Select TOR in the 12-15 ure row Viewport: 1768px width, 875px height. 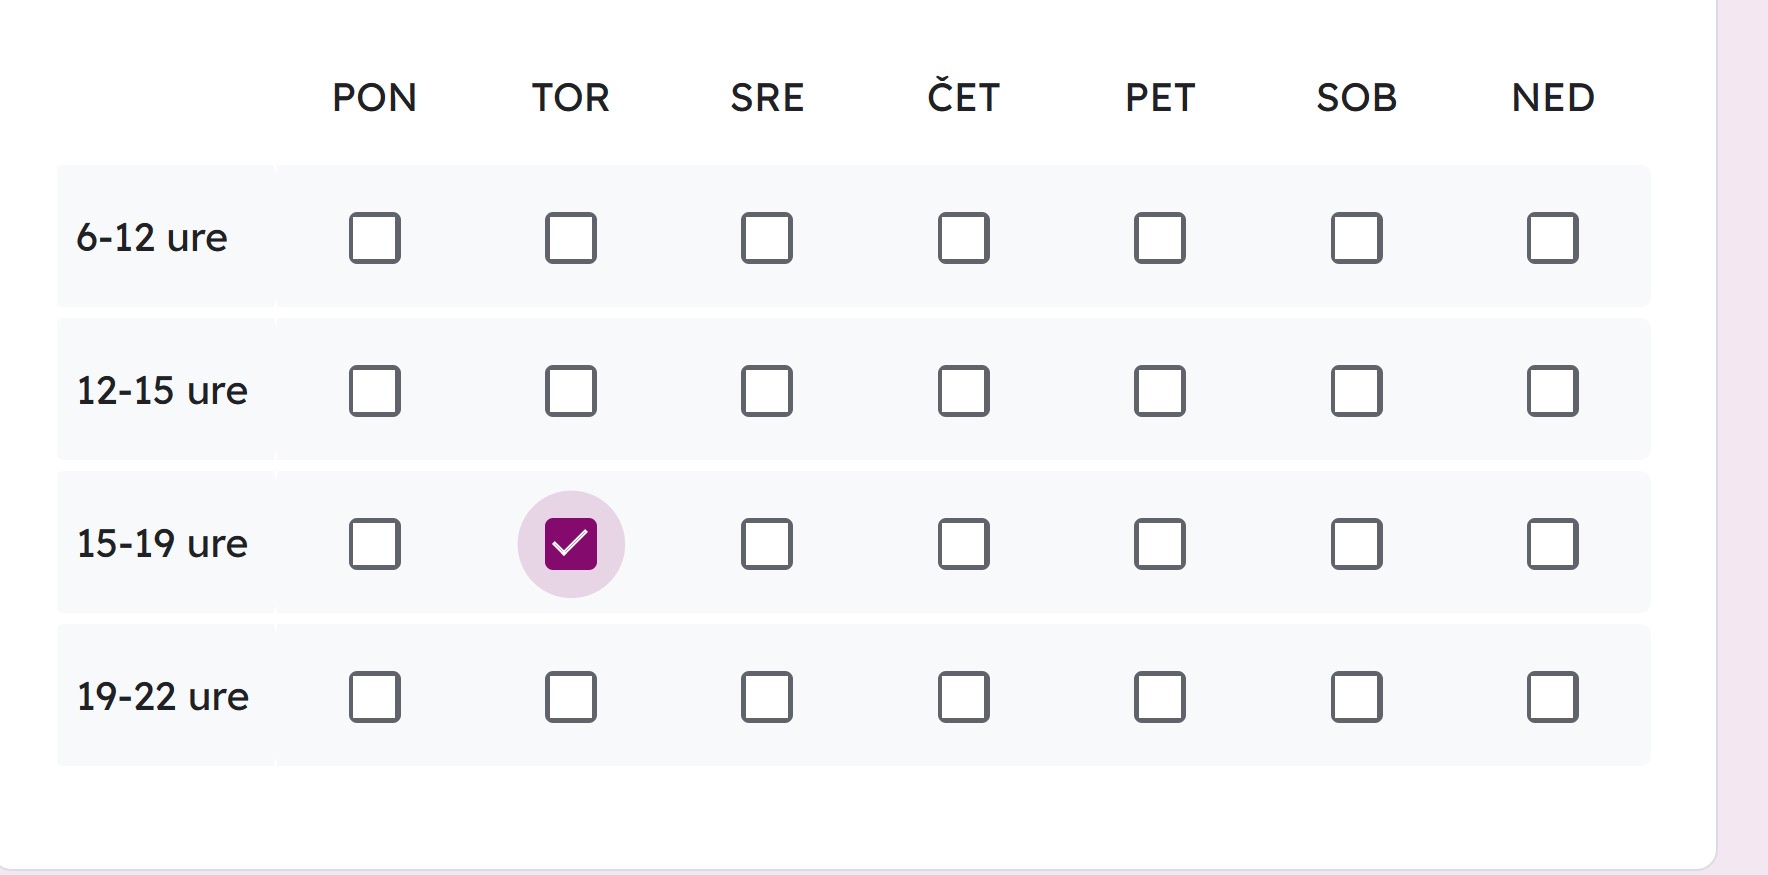coord(571,391)
